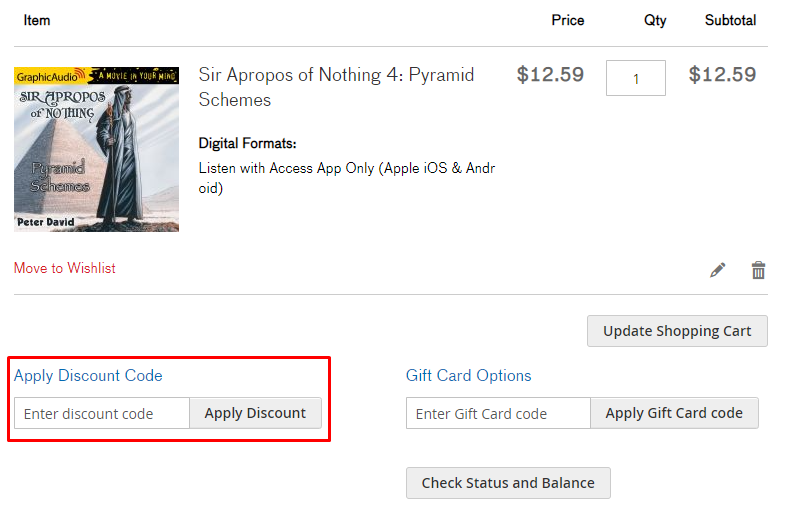Click the Qty column header
This screenshot has height=532, width=801.
[x=656, y=20]
